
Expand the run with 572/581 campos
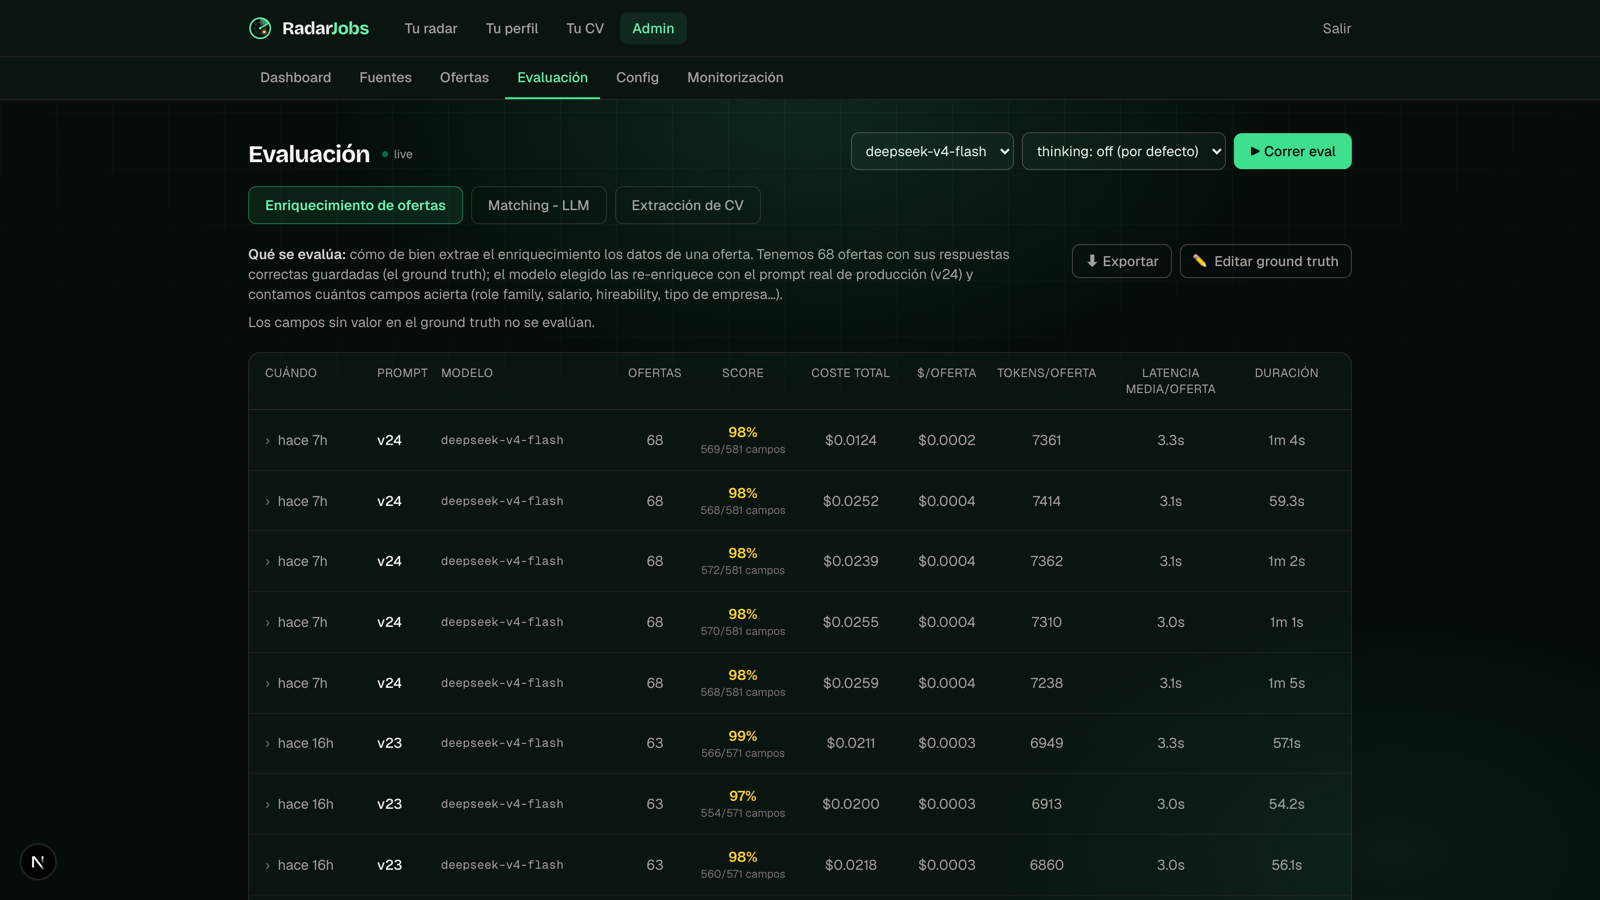(267, 562)
